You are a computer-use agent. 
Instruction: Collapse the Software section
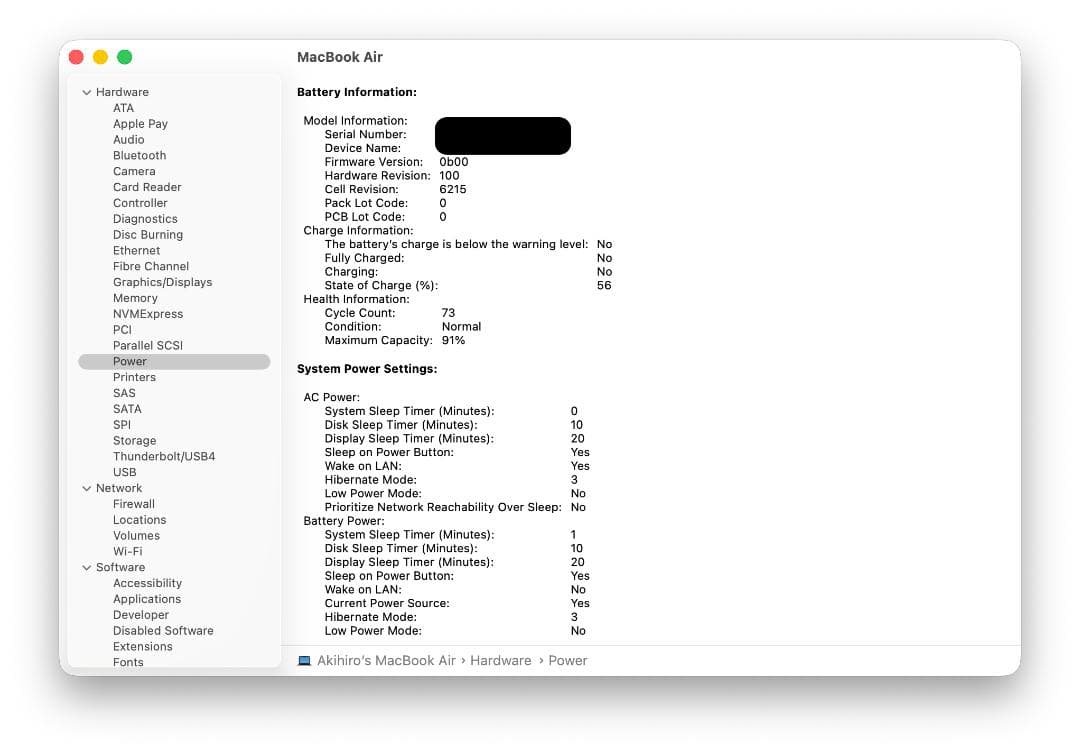pos(87,567)
